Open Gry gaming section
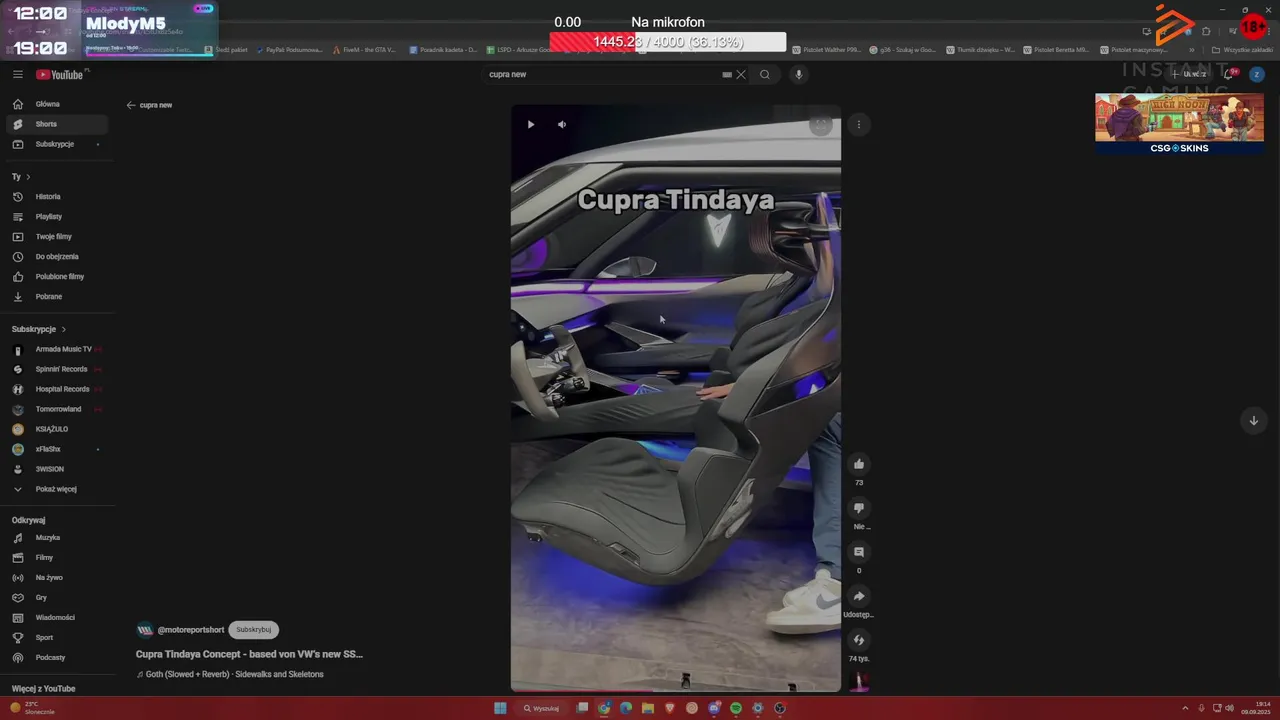This screenshot has height=720, width=1280. [57, 598]
